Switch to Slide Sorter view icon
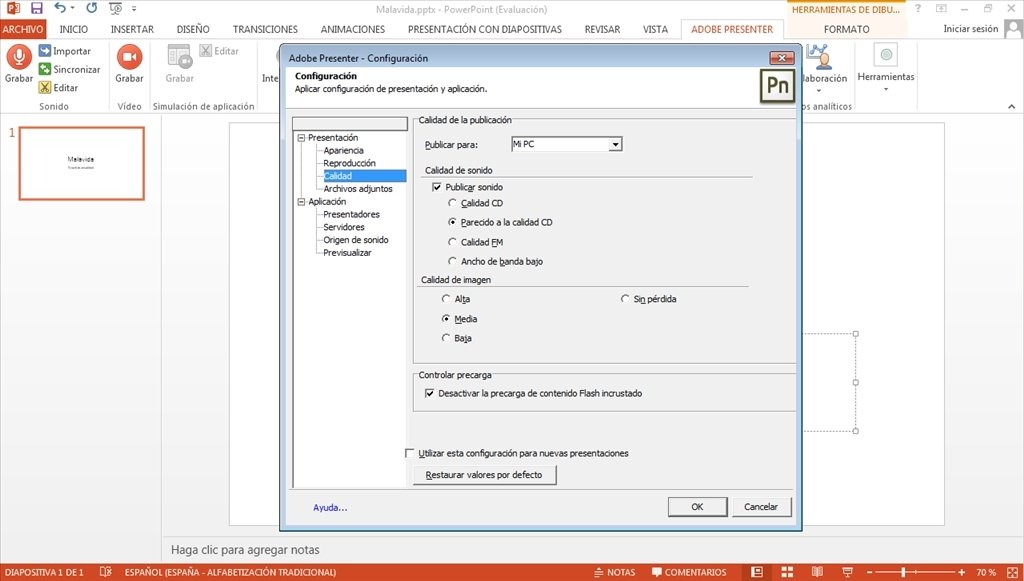 (787, 572)
